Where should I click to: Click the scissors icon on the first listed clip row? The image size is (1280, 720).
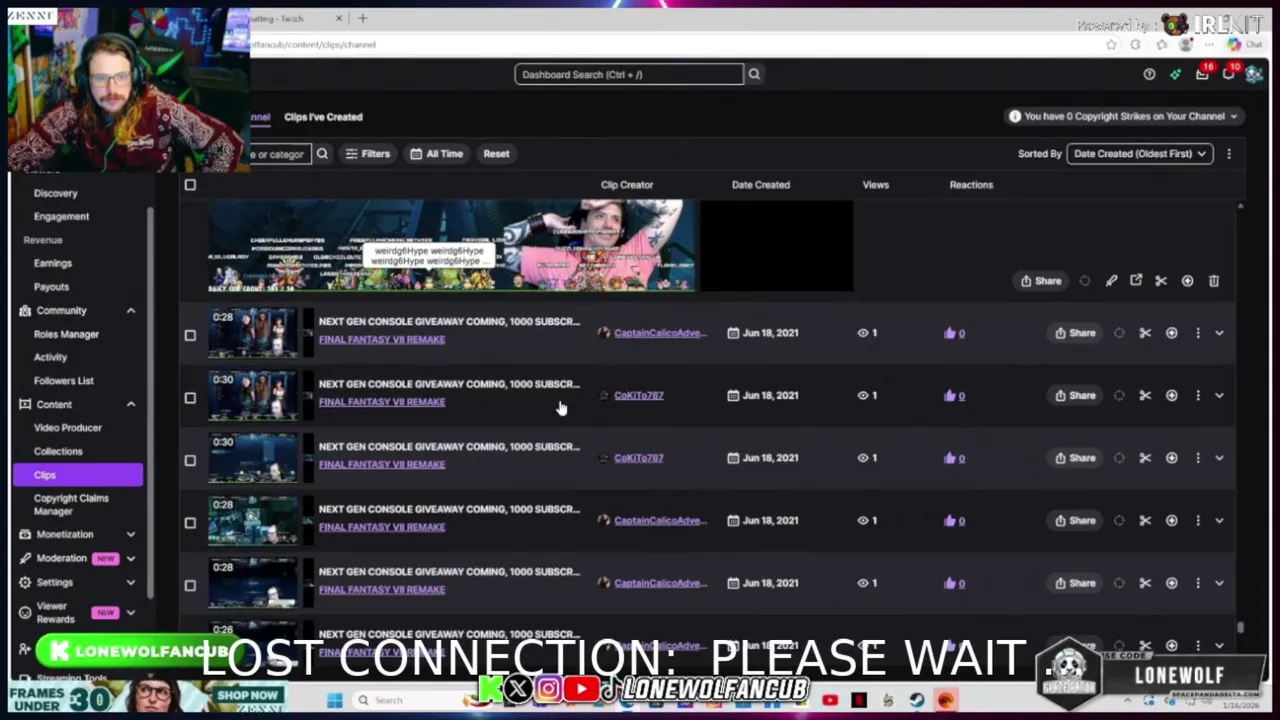pyautogui.click(x=1145, y=333)
